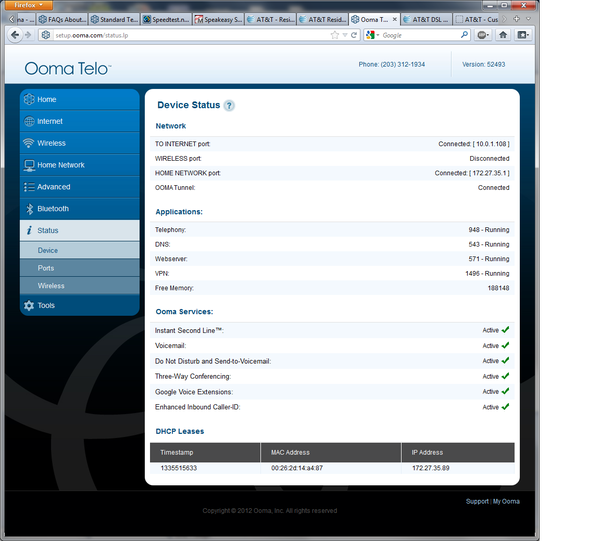Open the Ports submenu under Status

coord(47,268)
